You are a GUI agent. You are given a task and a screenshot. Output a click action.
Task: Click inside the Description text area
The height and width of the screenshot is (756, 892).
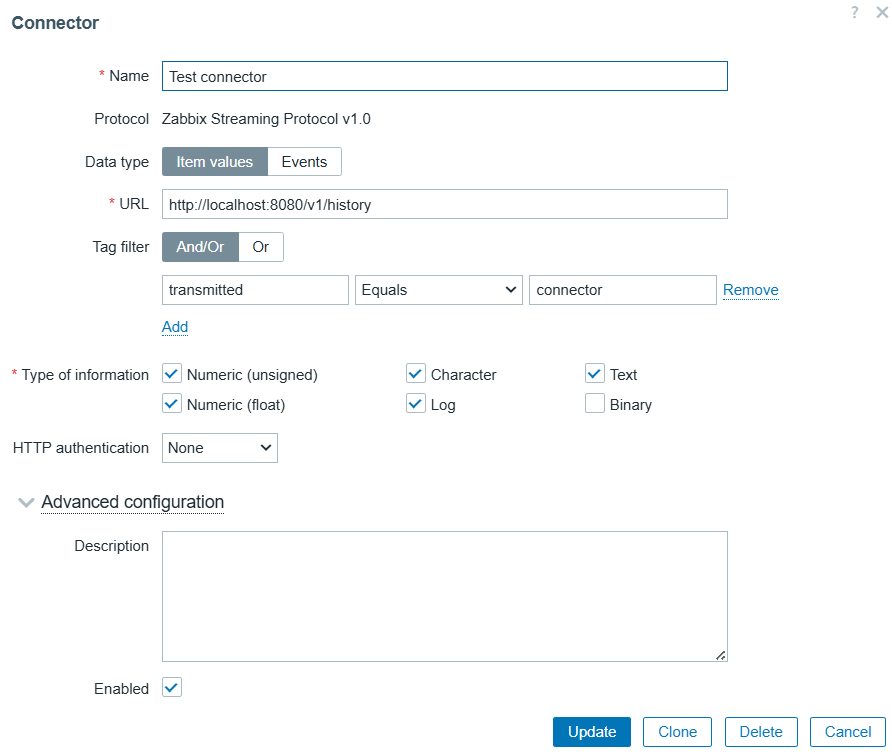444,596
